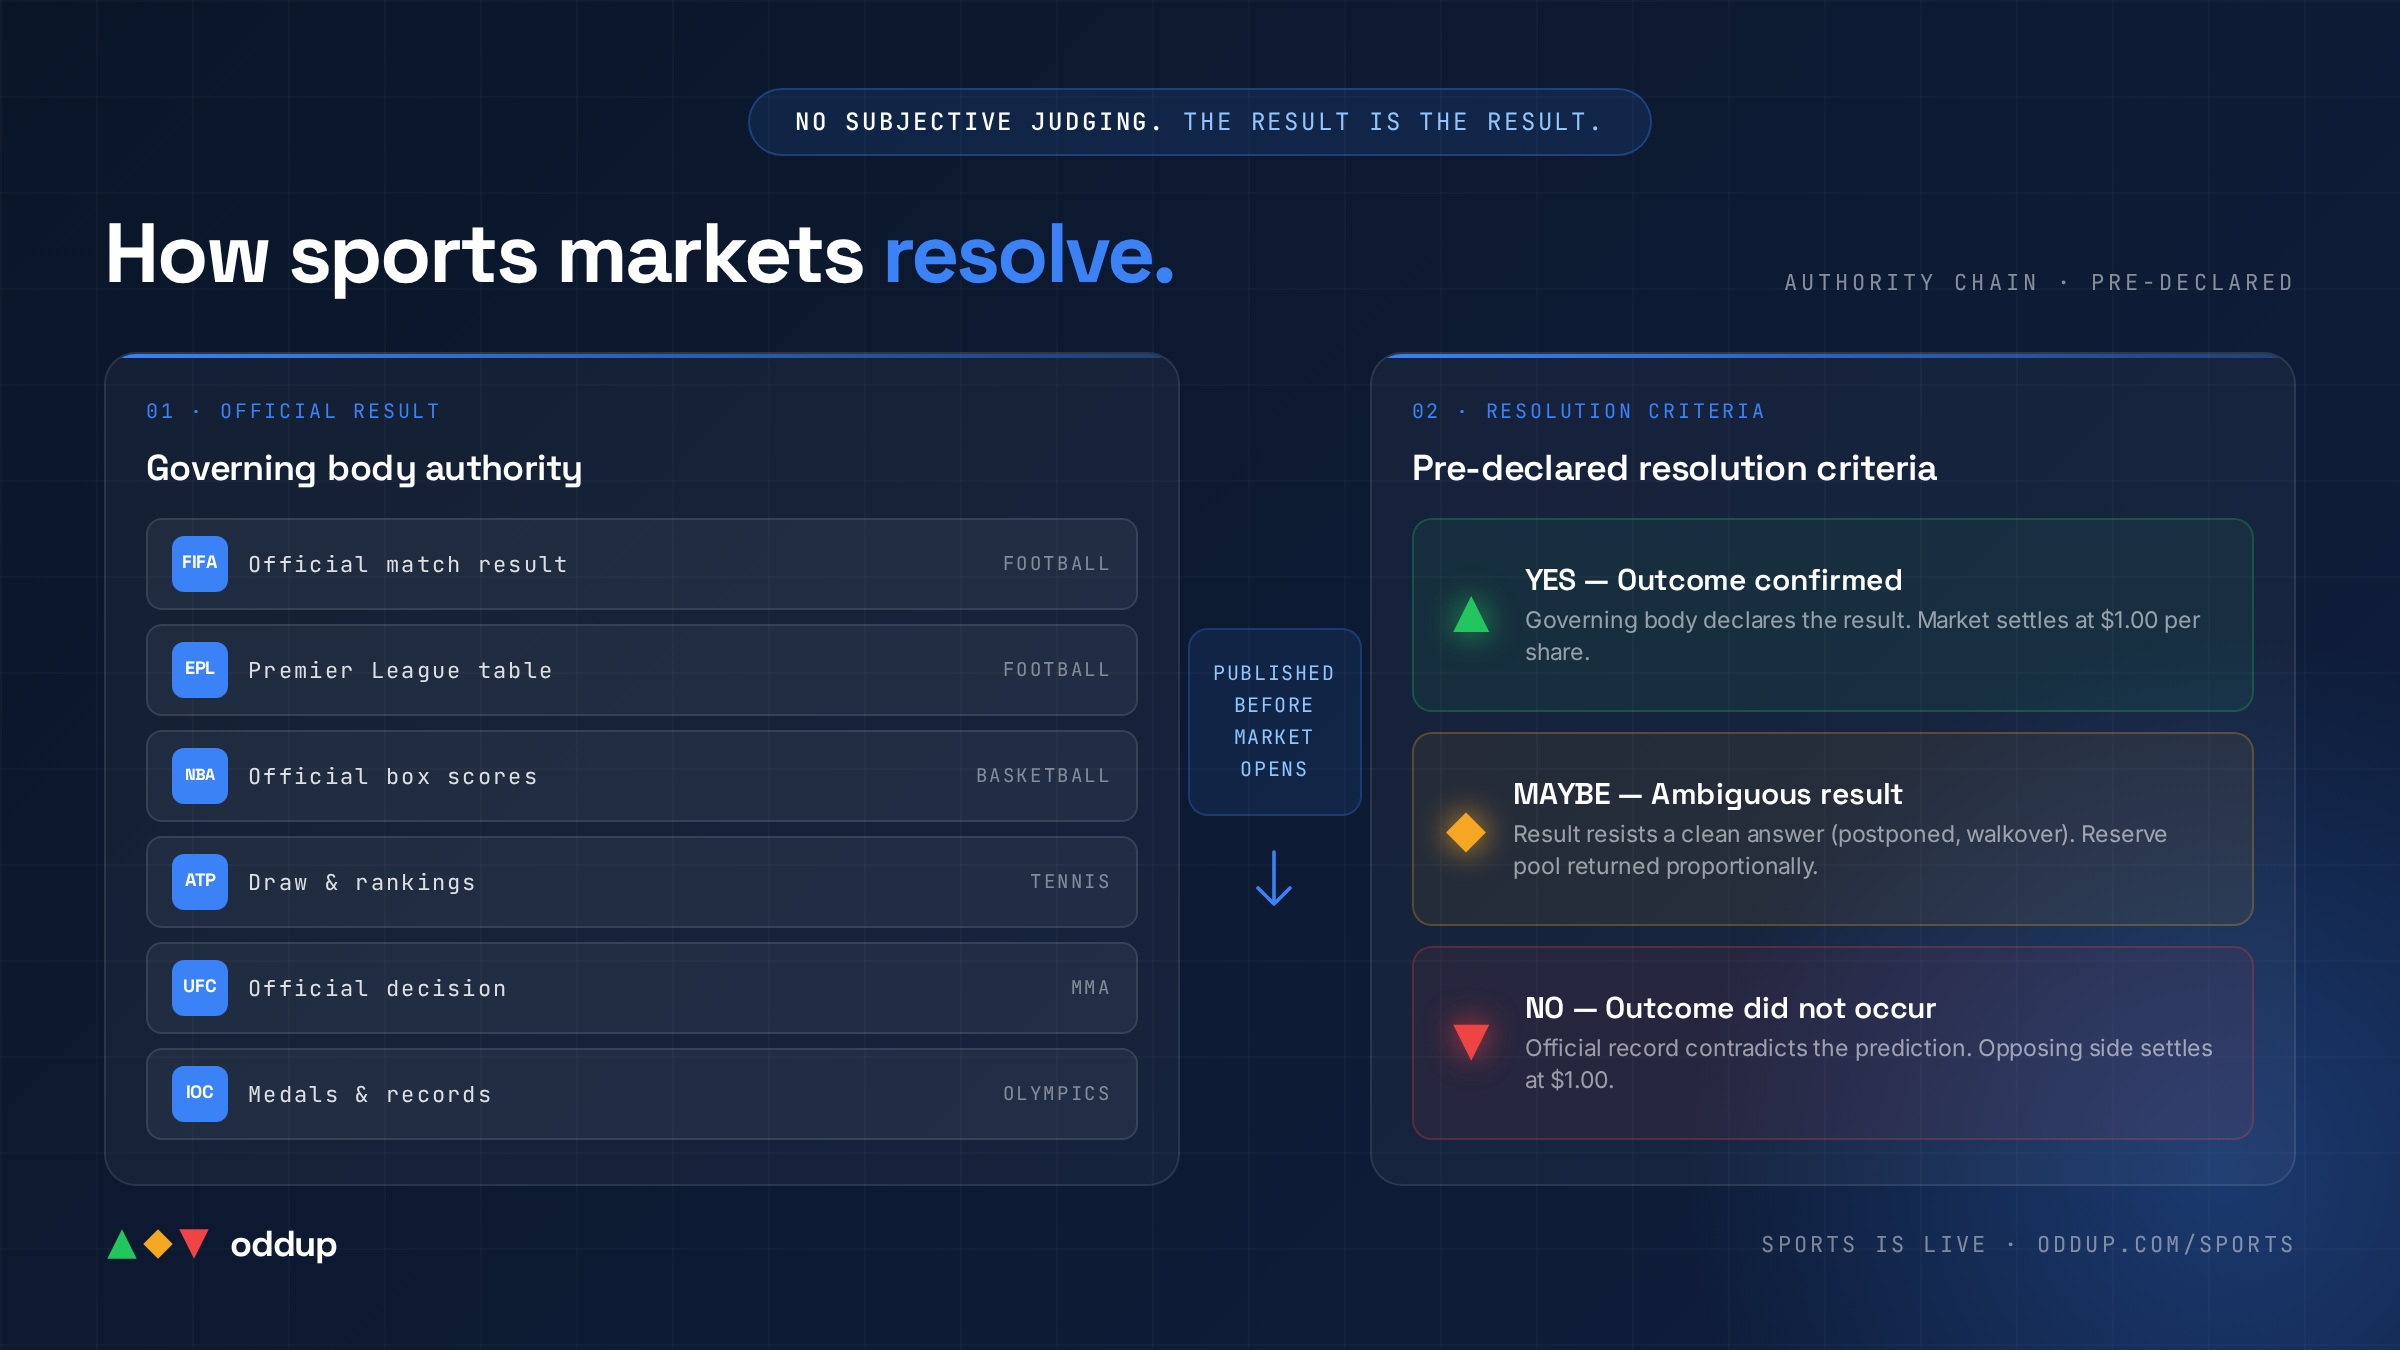Image resolution: width=2400 pixels, height=1350 pixels.
Task: Select the 'Medals & records' row text
Action: 370,1095
